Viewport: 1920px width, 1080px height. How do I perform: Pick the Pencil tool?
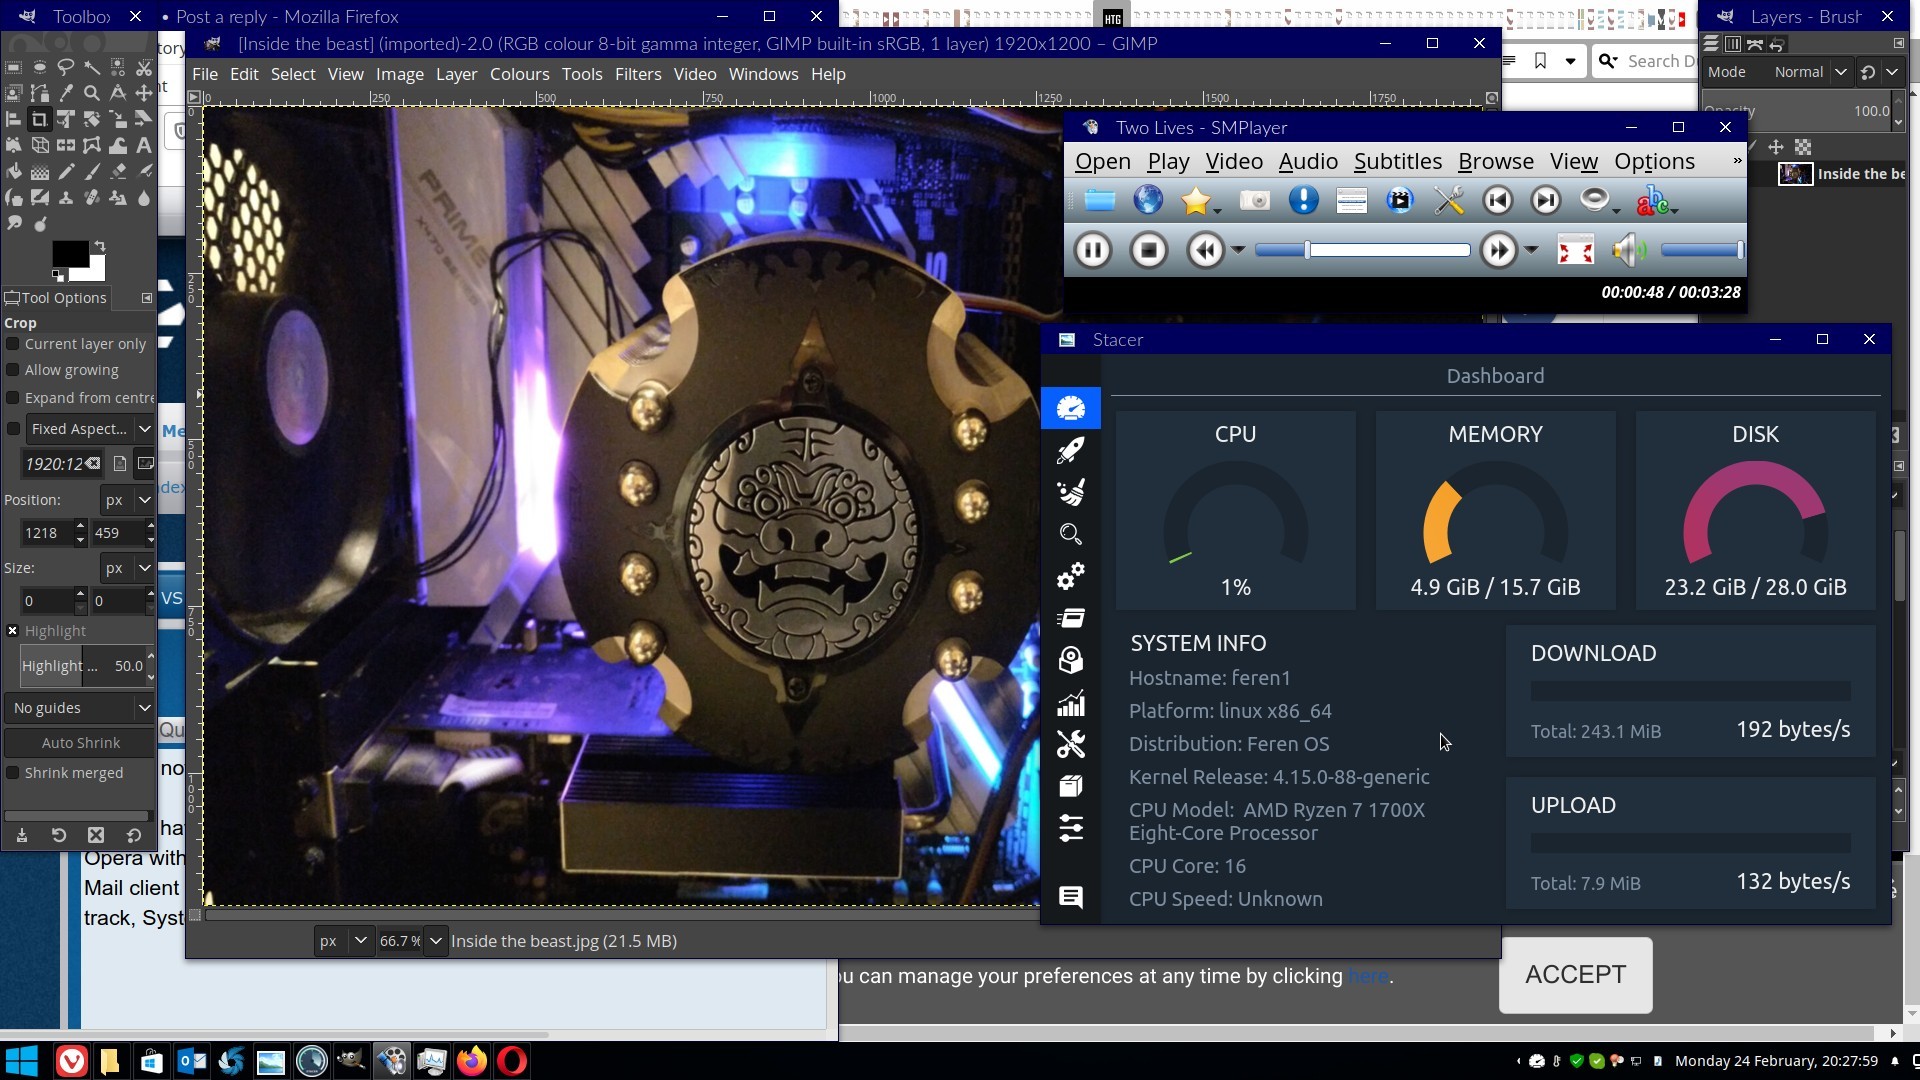point(66,171)
